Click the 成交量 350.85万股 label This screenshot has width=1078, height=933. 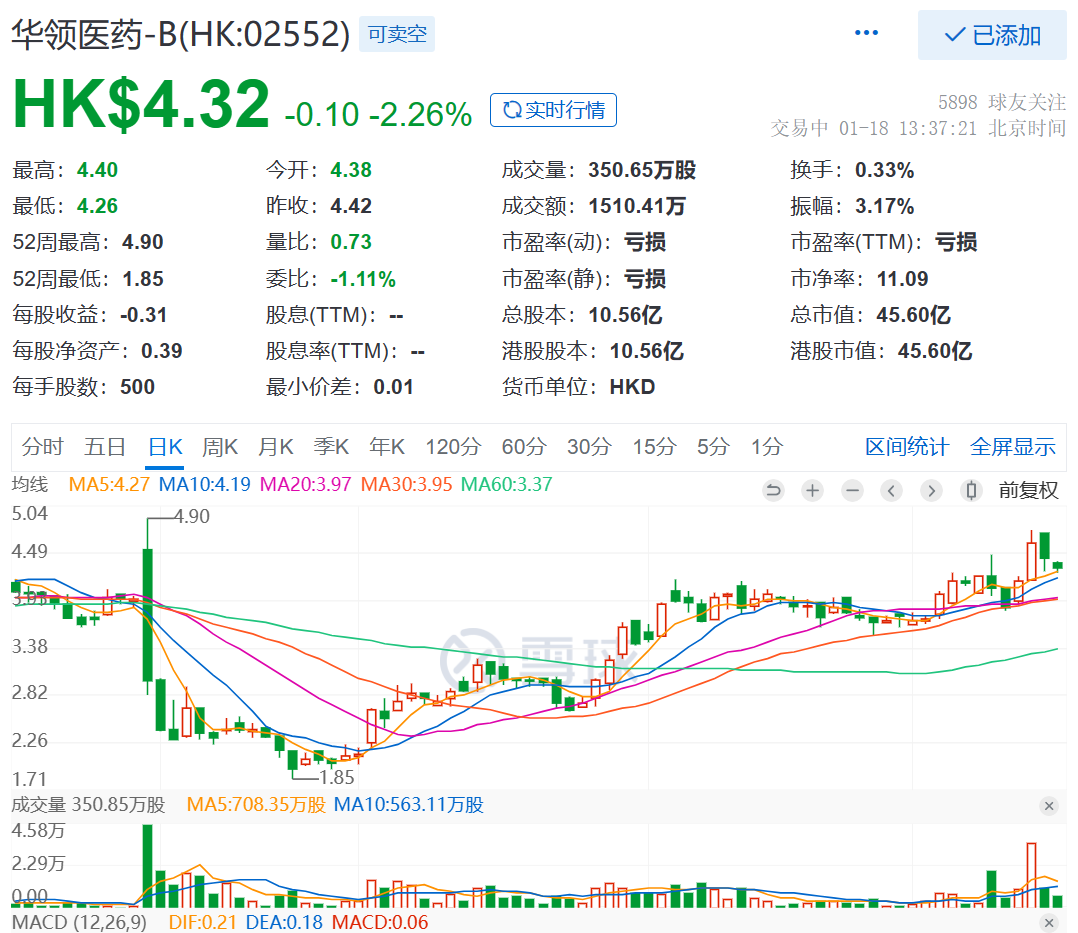(x=88, y=804)
